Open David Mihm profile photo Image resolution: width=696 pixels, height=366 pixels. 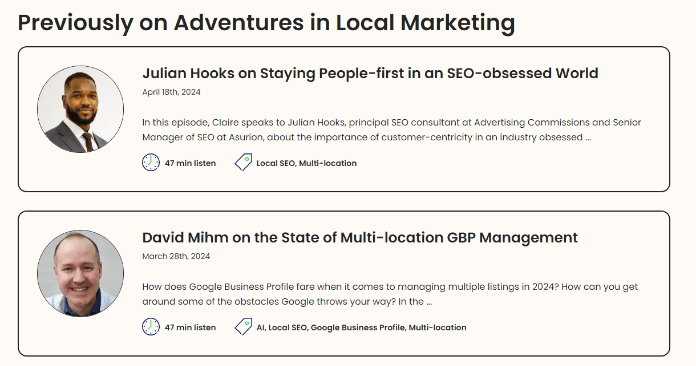(80, 273)
